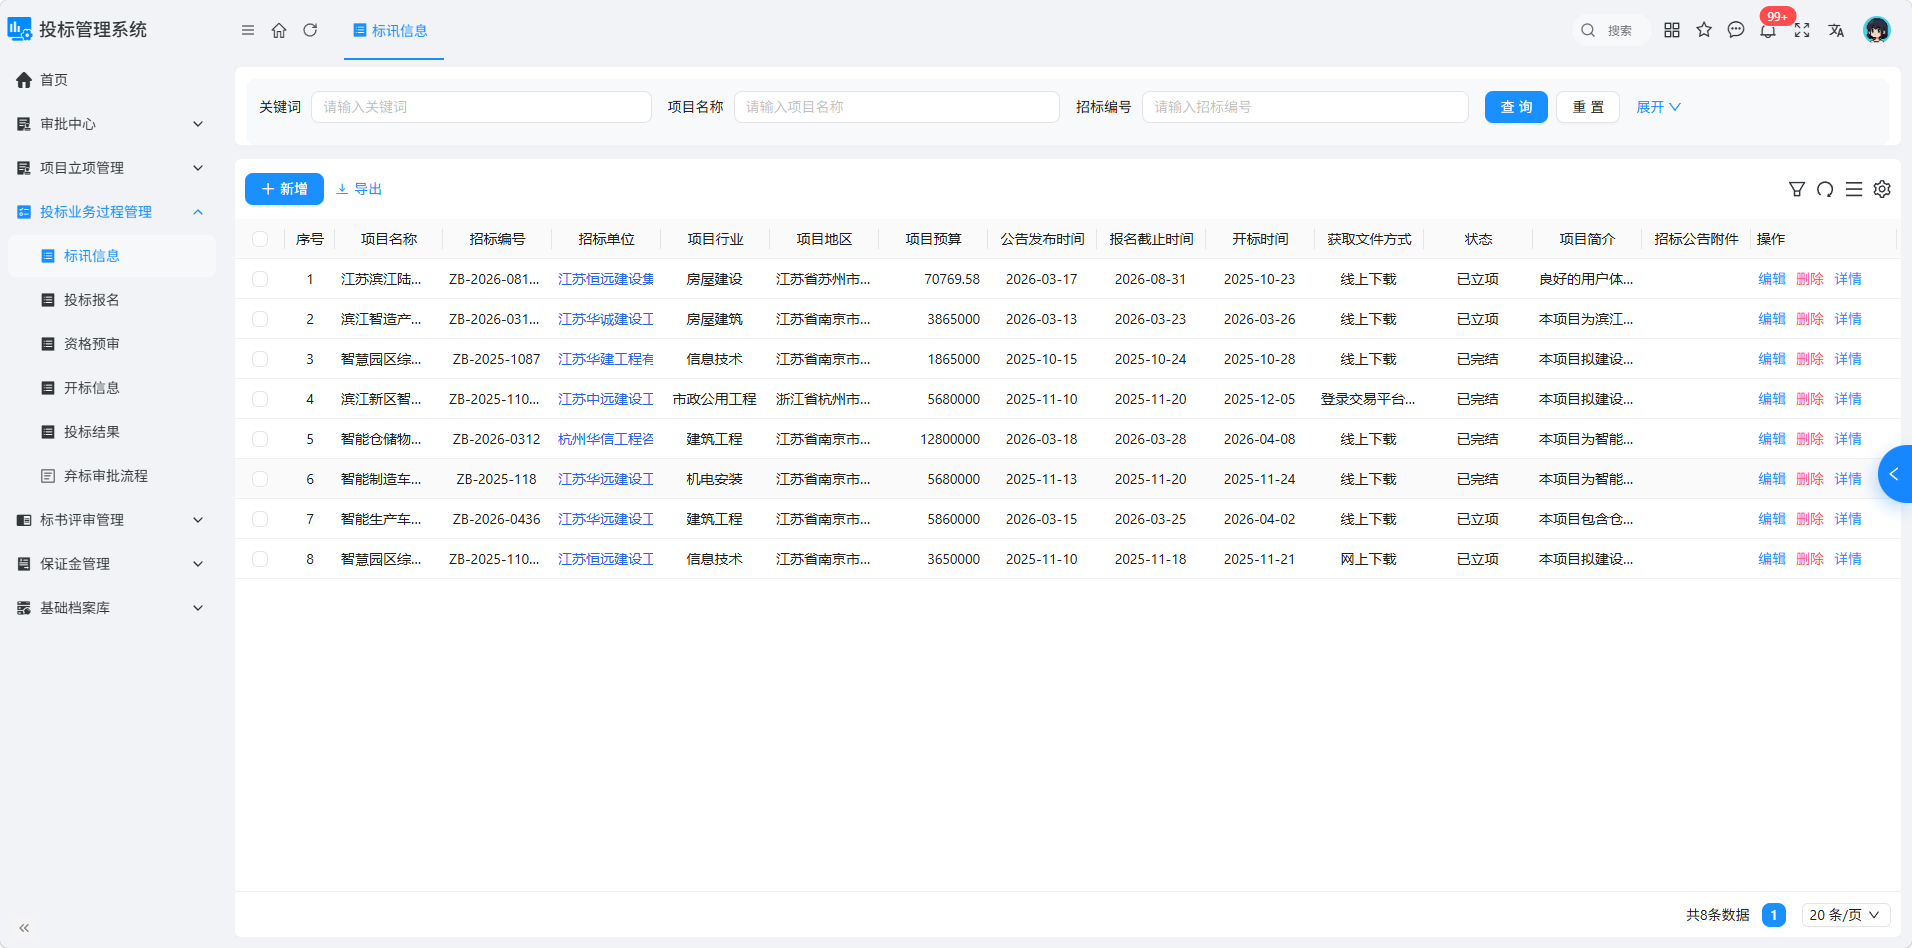The height and width of the screenshot is (948, 1912).
Task: Click the refresh page icon in header
Action: pos(310,30)
